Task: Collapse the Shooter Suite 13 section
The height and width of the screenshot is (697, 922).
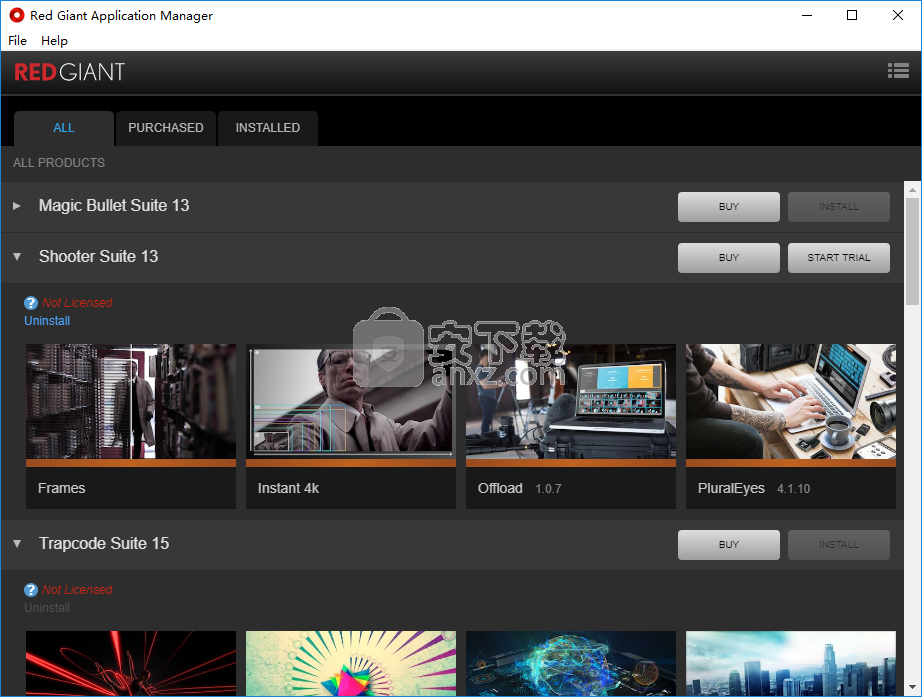Action: pyautogui.click(x=16, y=257)
